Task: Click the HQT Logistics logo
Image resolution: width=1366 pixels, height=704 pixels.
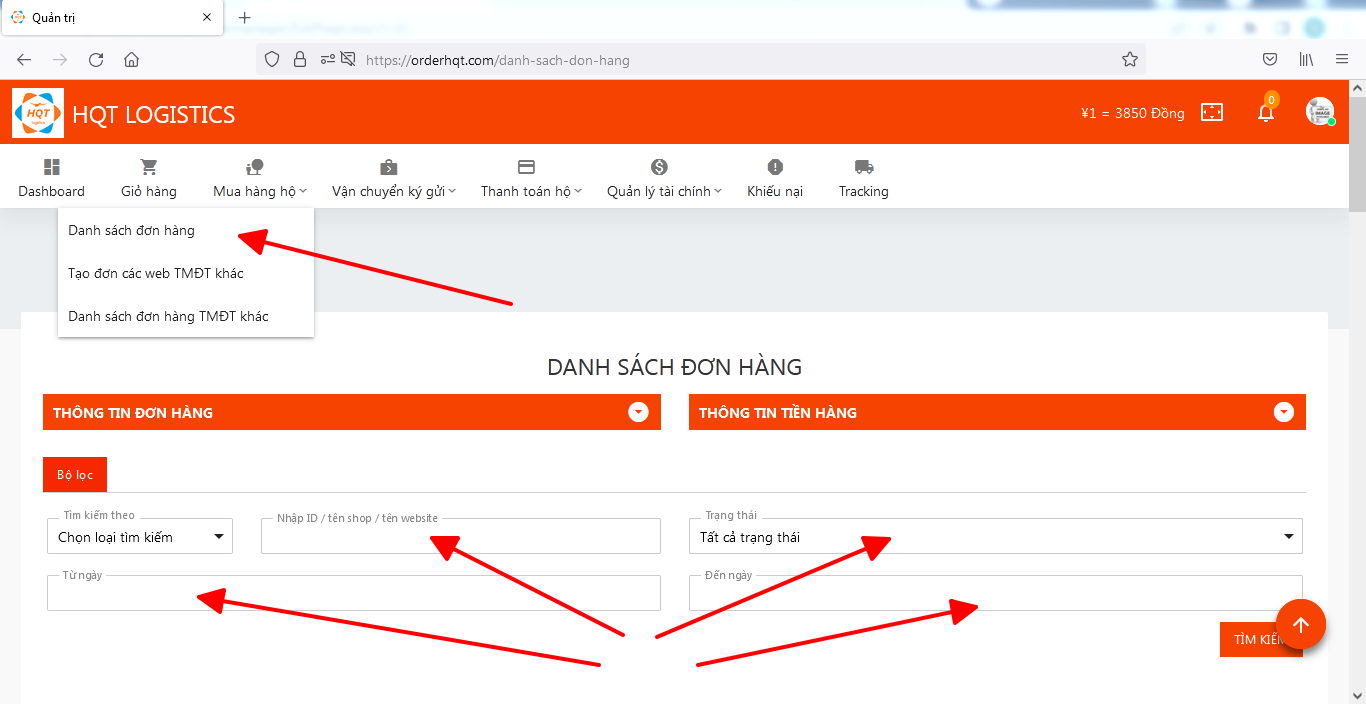Action: pyautogui.click(x=38, y=113)
